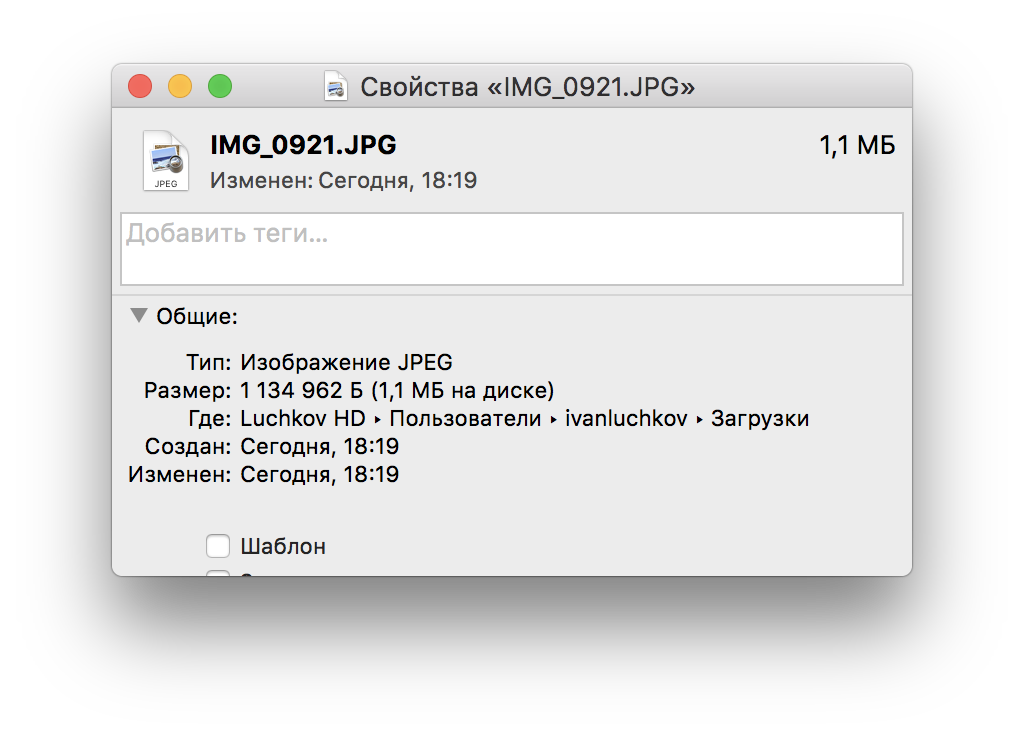1024x736 pixels.
Task: Click Пользователи in the file path
Action: click(x=465, y=419)
